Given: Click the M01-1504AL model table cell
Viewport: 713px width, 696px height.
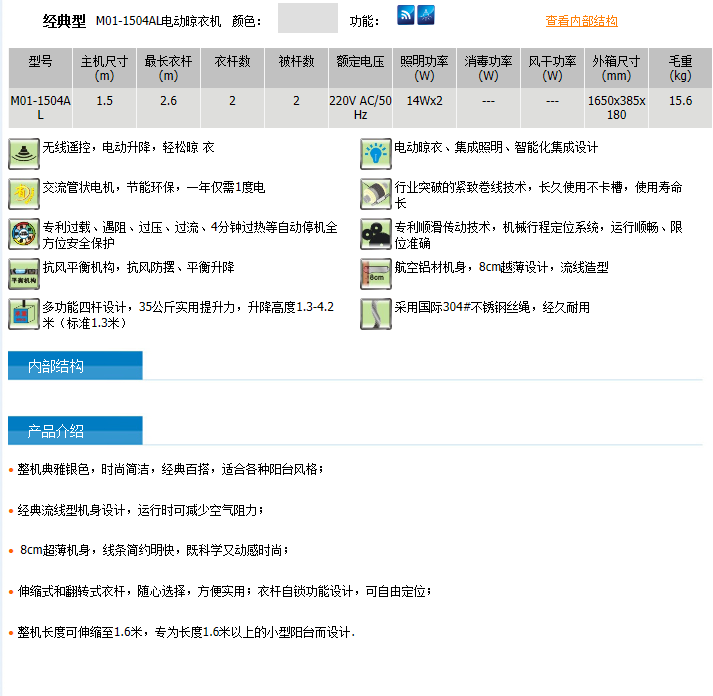Looking at the screenshot, I should pyautogui.click(x=40, y=108).
